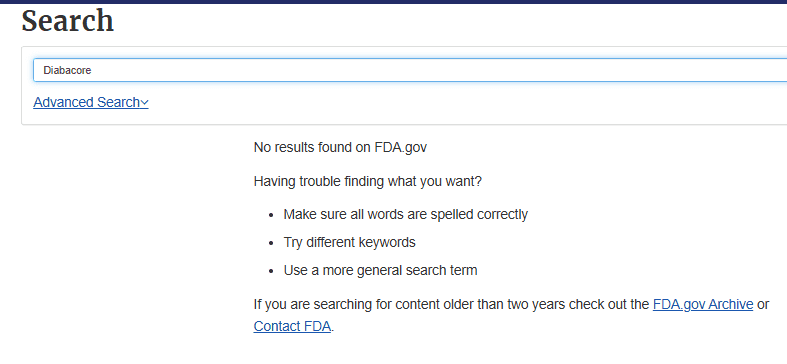Focus the search field containing Diabacore
The height and width of the screenshot is (364, 787).
tap(410, 70)
